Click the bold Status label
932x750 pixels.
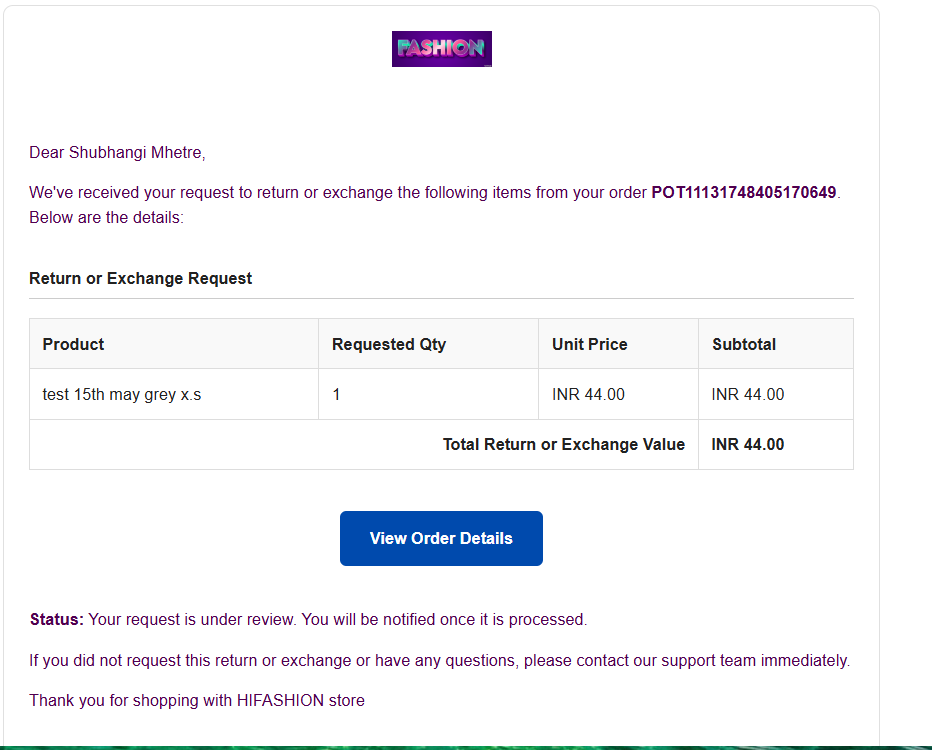coord(57,619)
